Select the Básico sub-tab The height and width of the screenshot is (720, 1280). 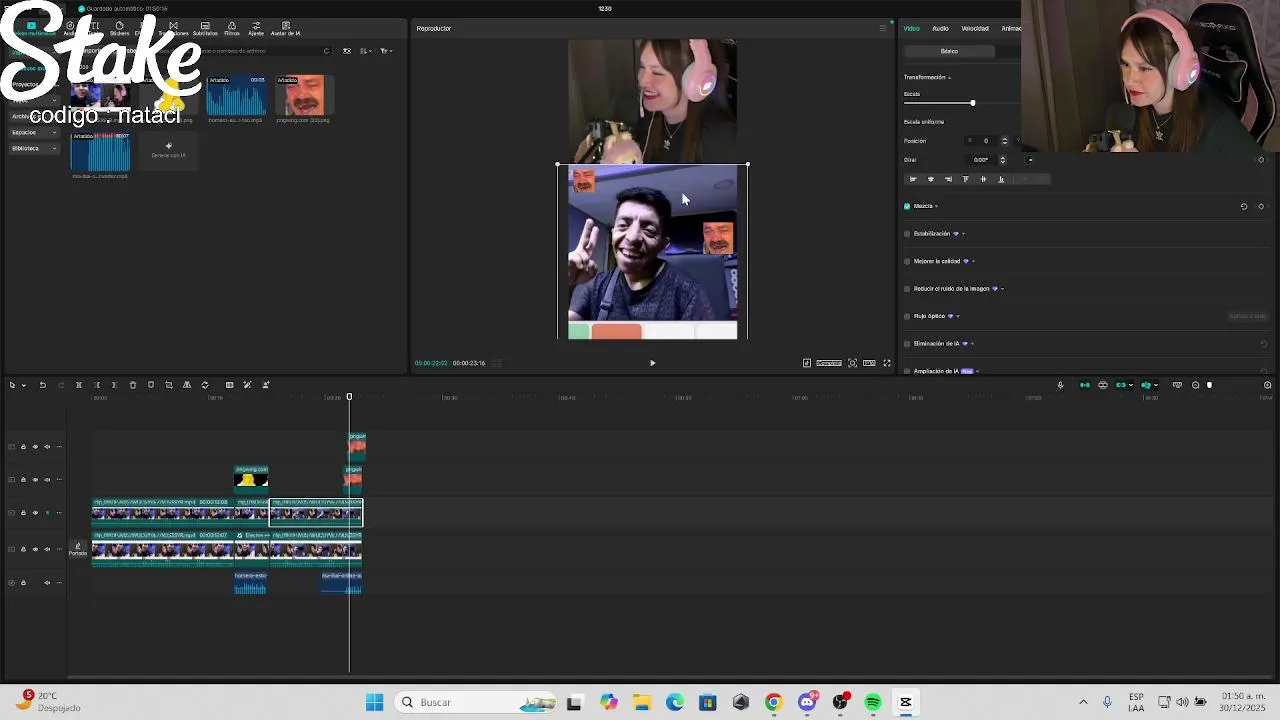(x=949, y=51)
